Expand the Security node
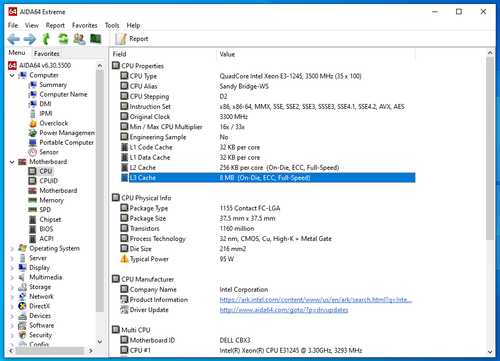The height and width of the screenshot is (361, 500). click(x=12, y=335)
